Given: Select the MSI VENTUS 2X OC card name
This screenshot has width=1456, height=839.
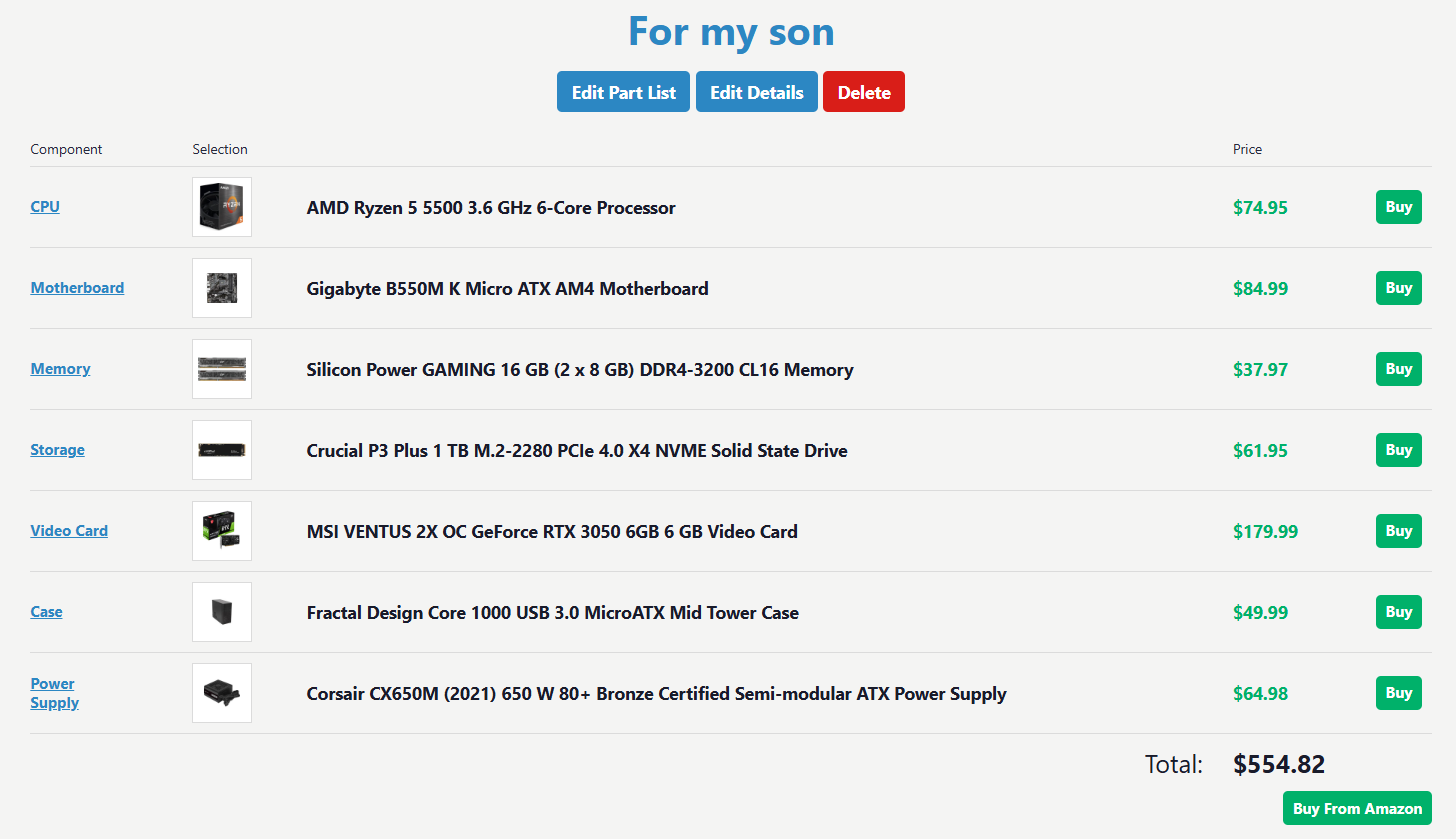Looking at the screenshot, I should pos(552,532).
